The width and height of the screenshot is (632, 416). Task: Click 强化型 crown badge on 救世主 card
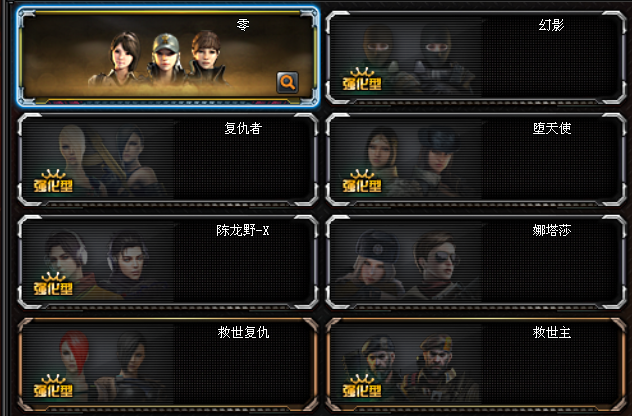coord(362,386)
